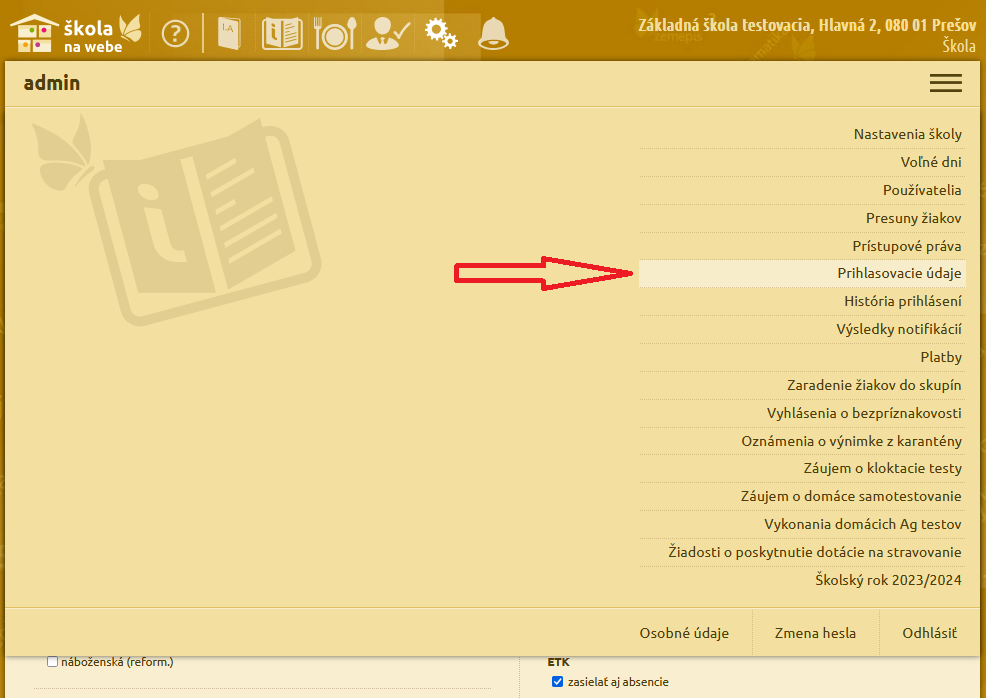Open the class register book icon
986x698 pixels.
[x=230, y=33]
